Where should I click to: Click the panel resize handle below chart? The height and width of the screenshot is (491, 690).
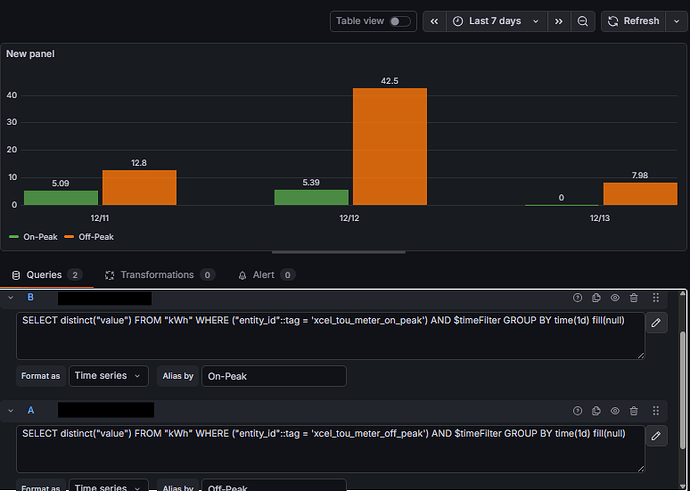pyautogui.click(x=338, y=253)
